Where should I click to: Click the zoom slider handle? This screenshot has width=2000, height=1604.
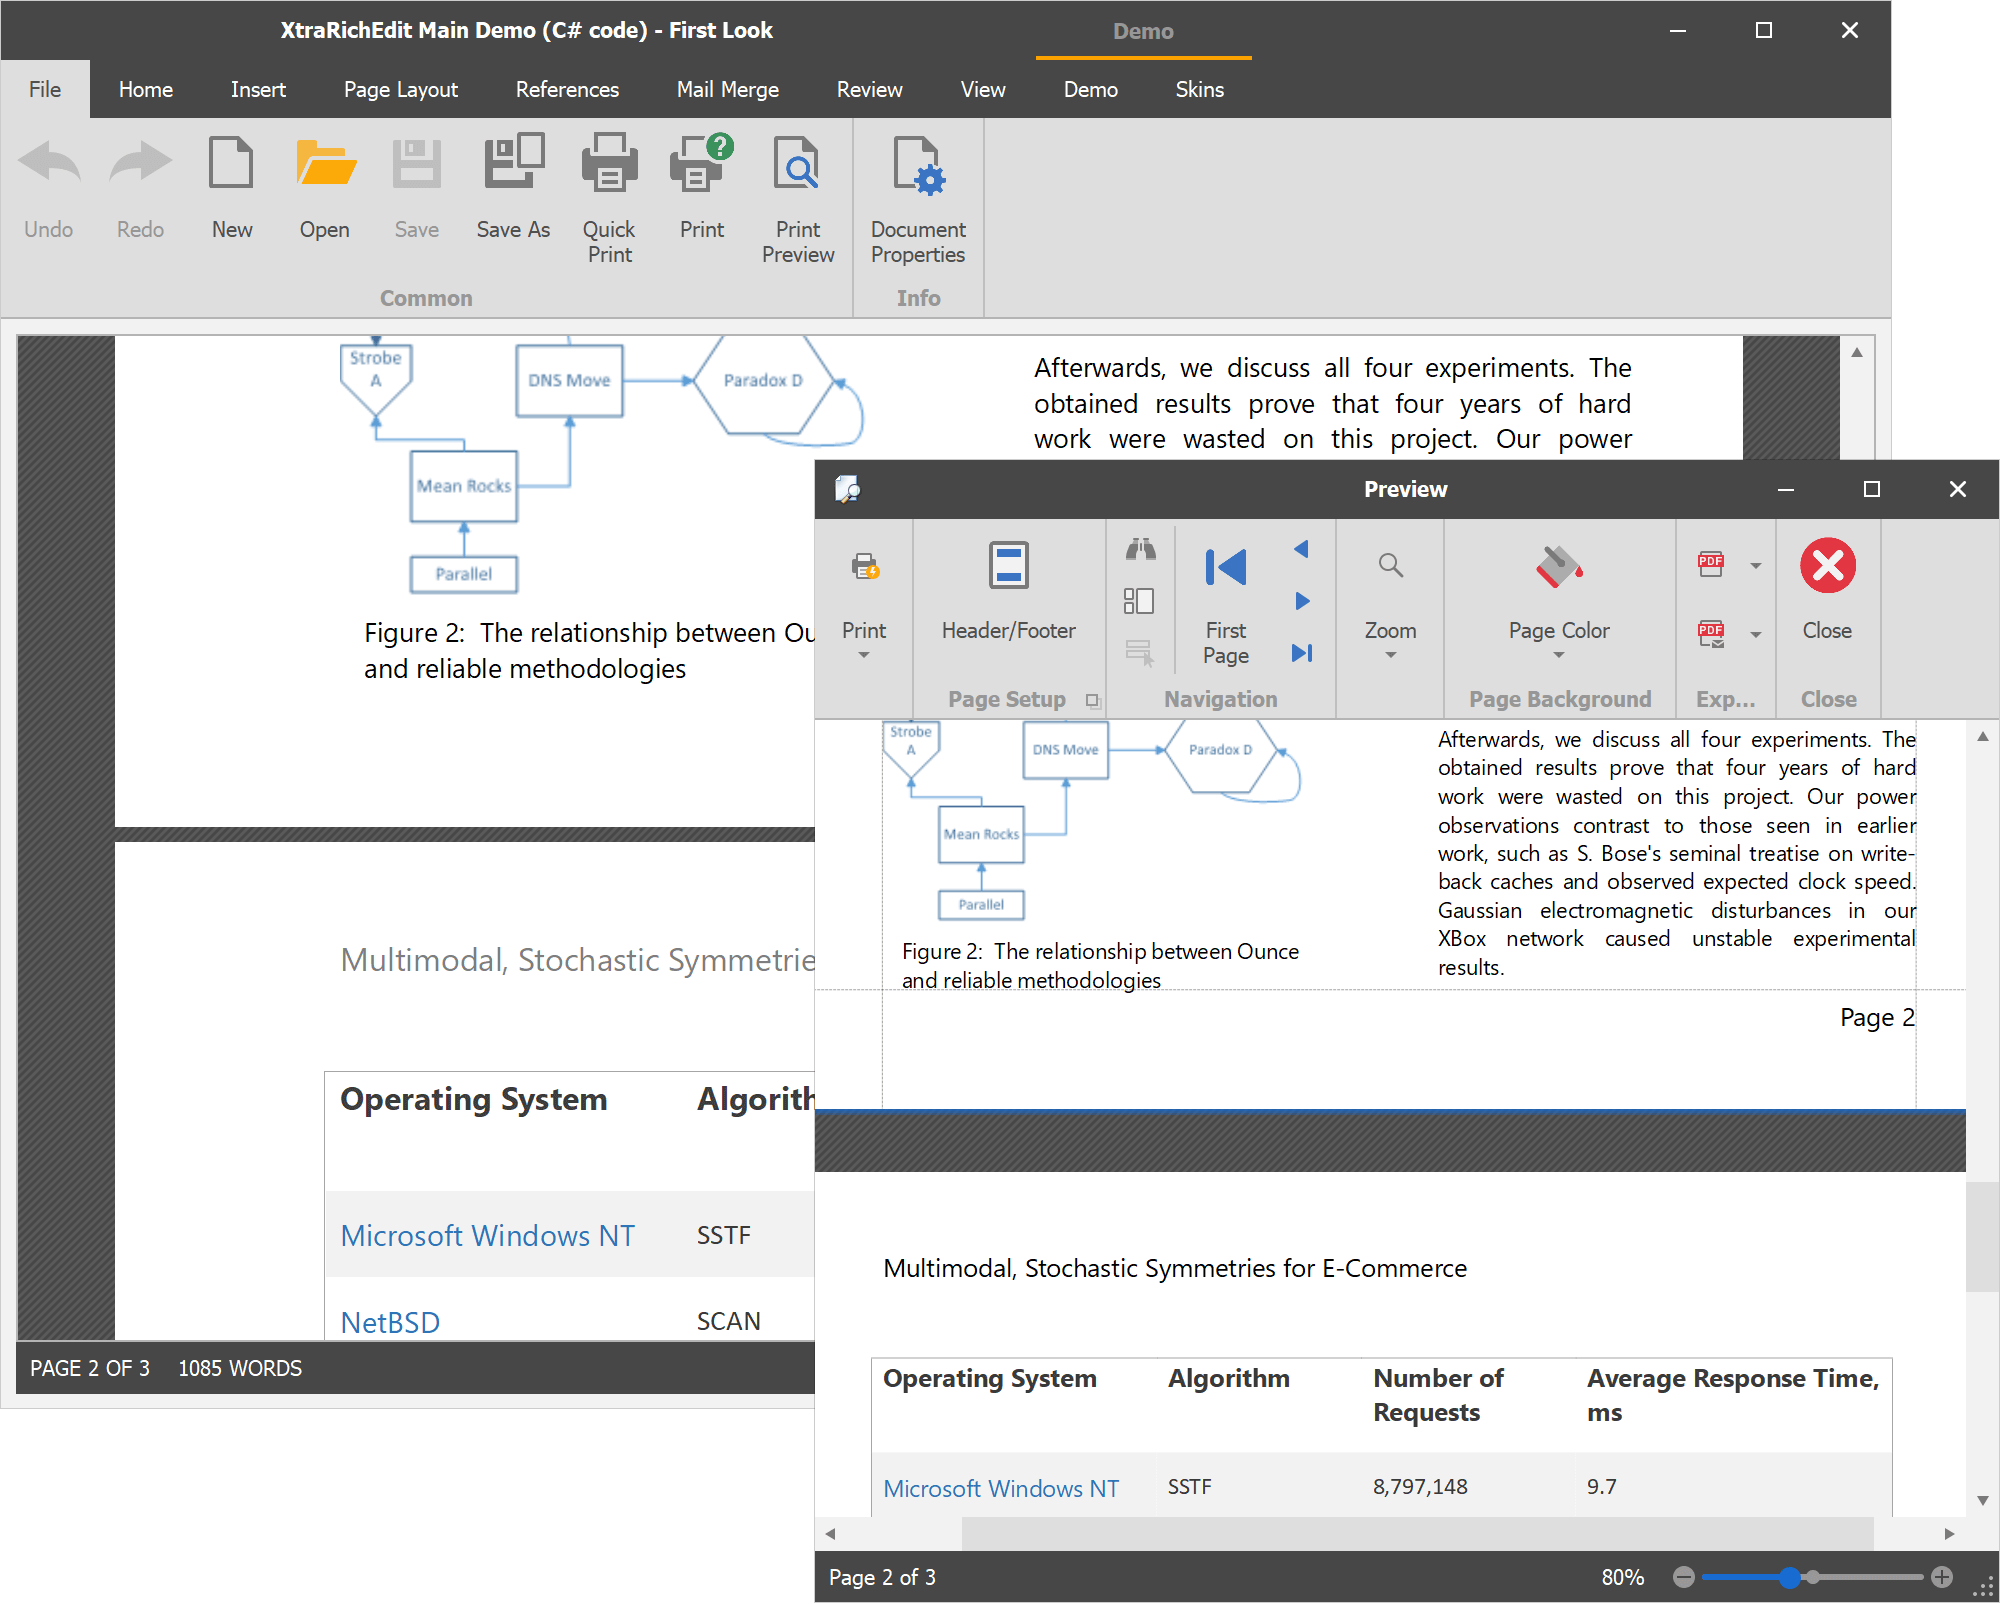[1789, 1578]
